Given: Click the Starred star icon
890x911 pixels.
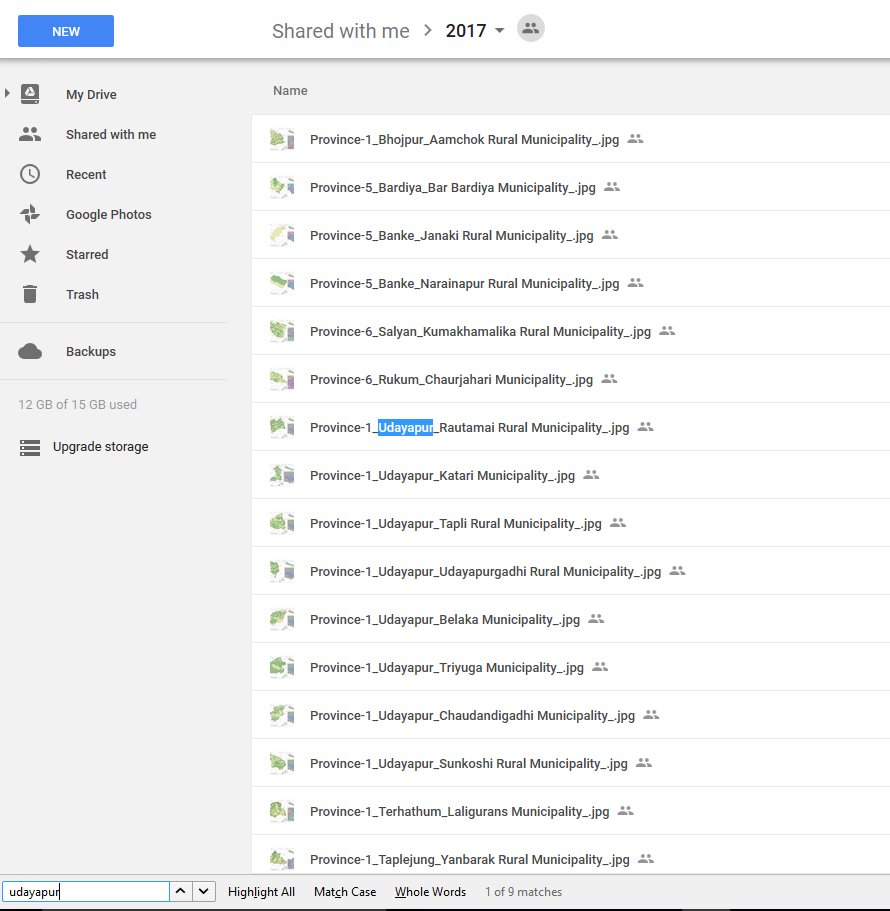Looking at the screenshot, I should click(x=30, y=254).
